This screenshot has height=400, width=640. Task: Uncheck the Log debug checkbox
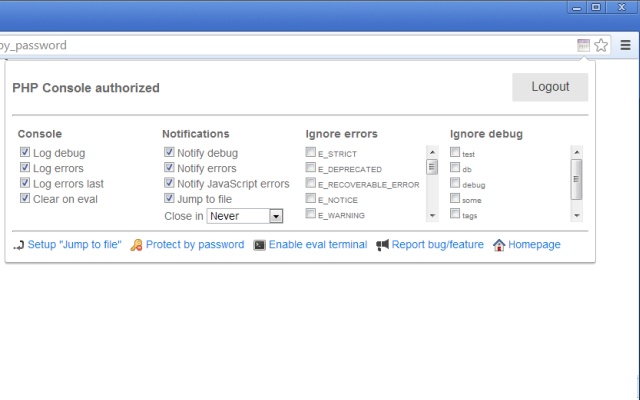tap(25, 153)
